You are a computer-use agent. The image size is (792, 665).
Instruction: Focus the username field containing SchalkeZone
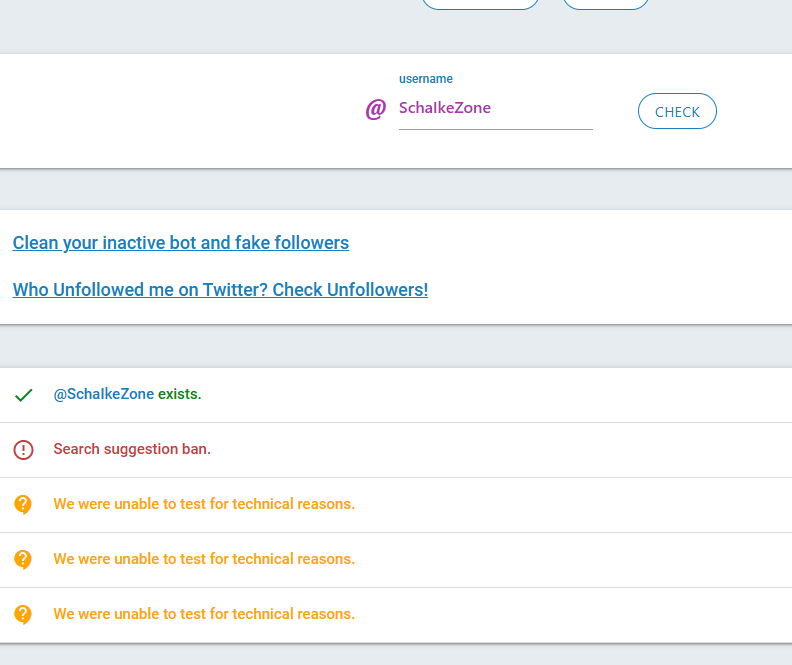tap(496, 108)
